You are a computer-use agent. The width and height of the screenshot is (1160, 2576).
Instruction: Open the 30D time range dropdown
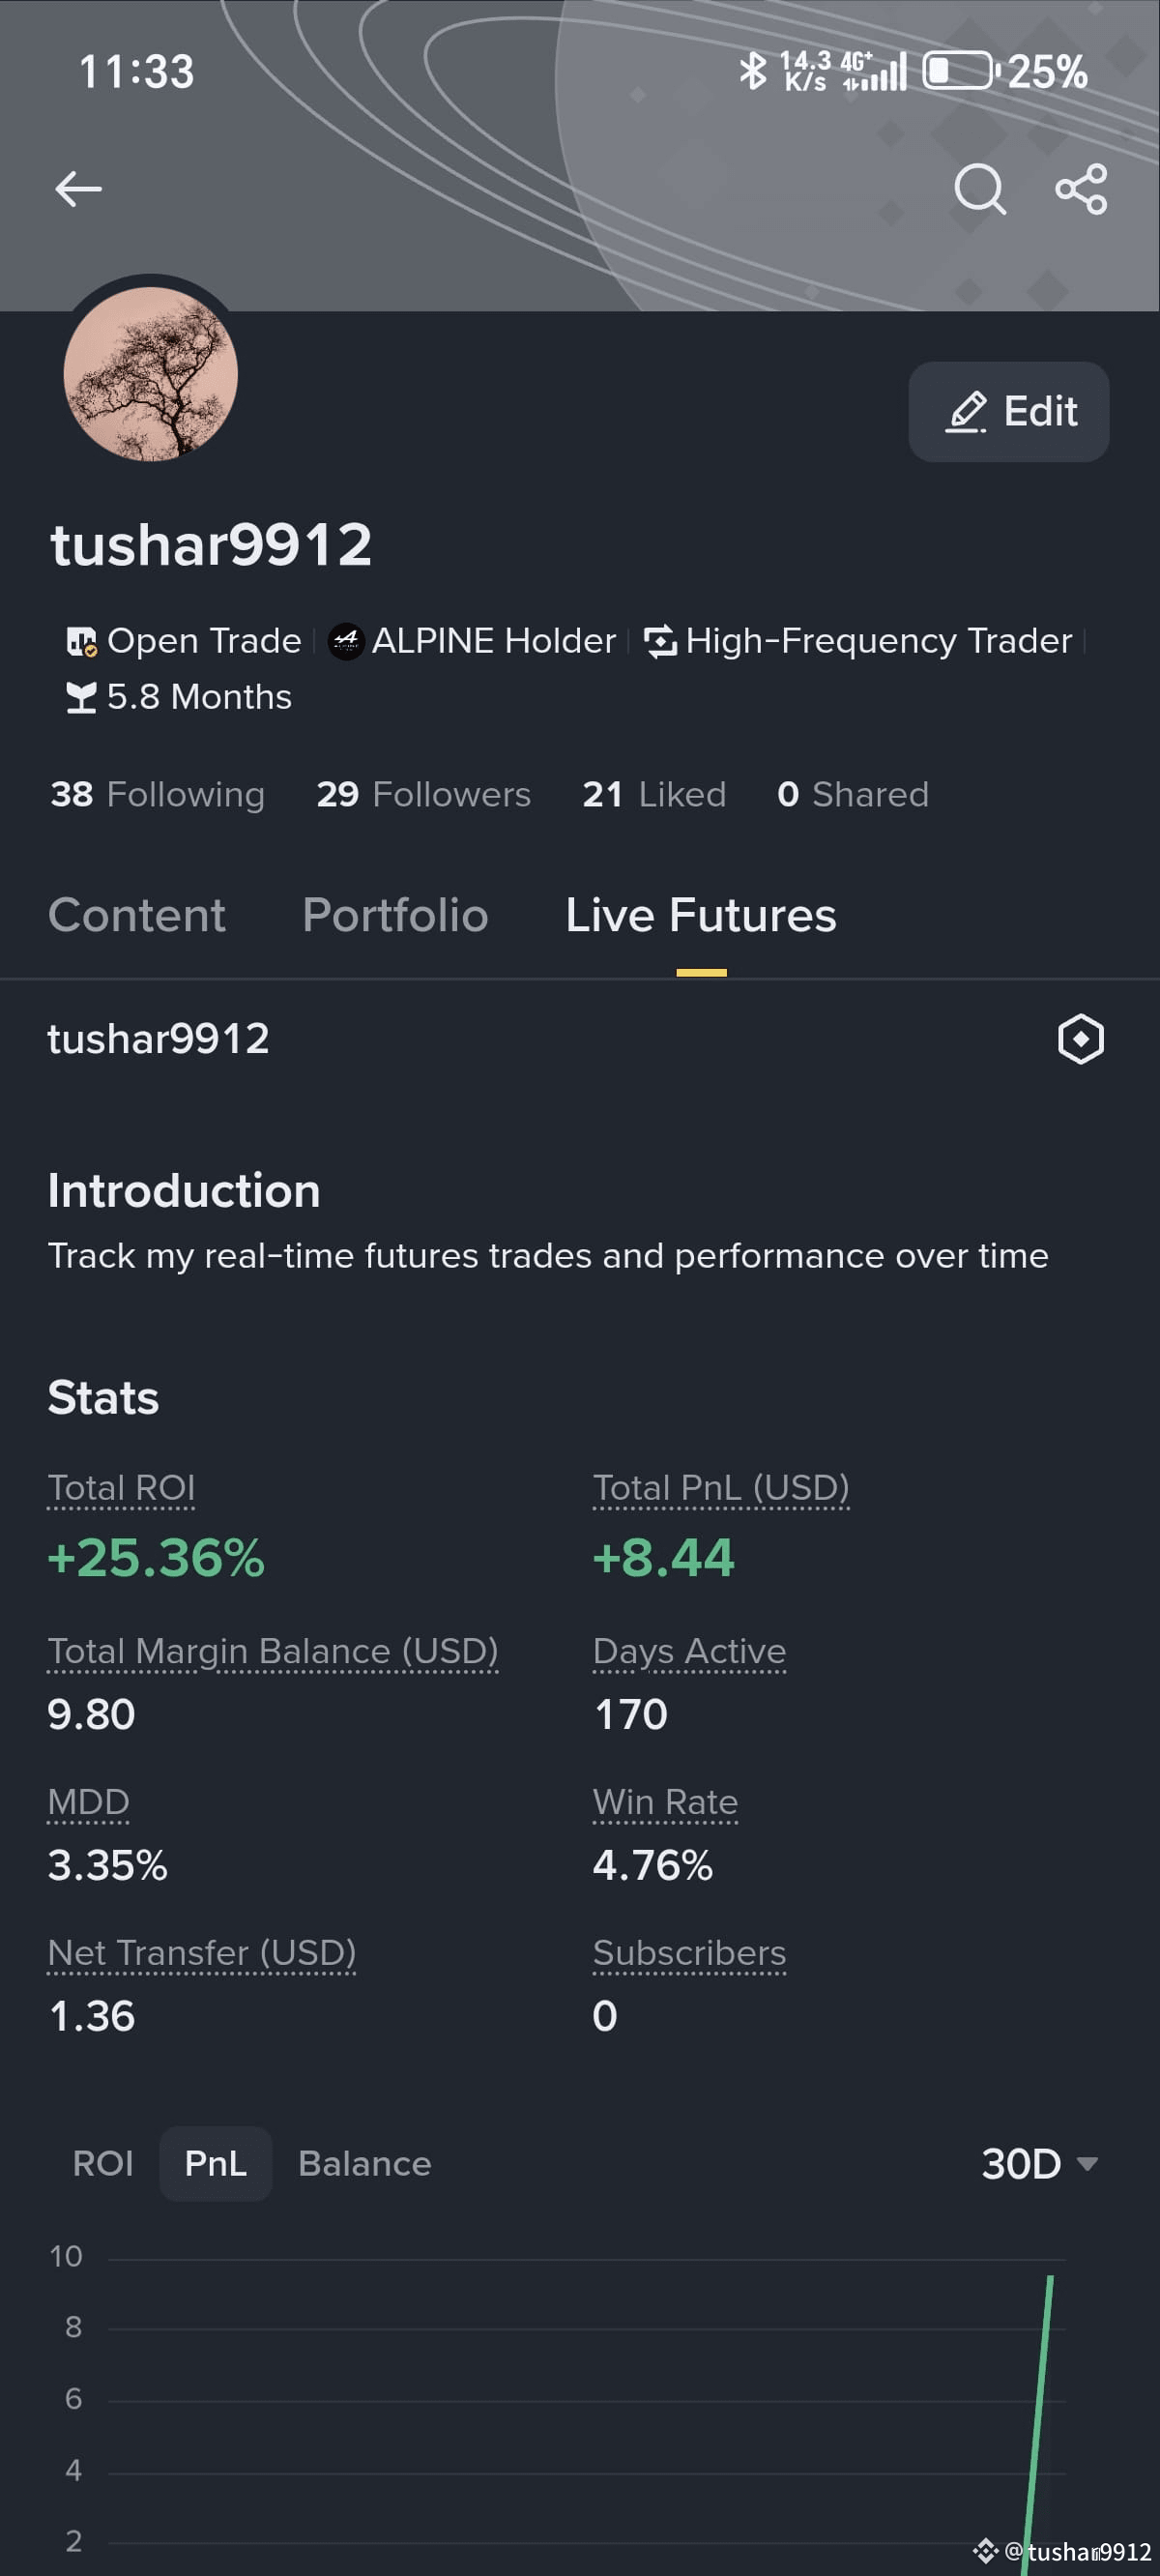pos(1040,2163)
